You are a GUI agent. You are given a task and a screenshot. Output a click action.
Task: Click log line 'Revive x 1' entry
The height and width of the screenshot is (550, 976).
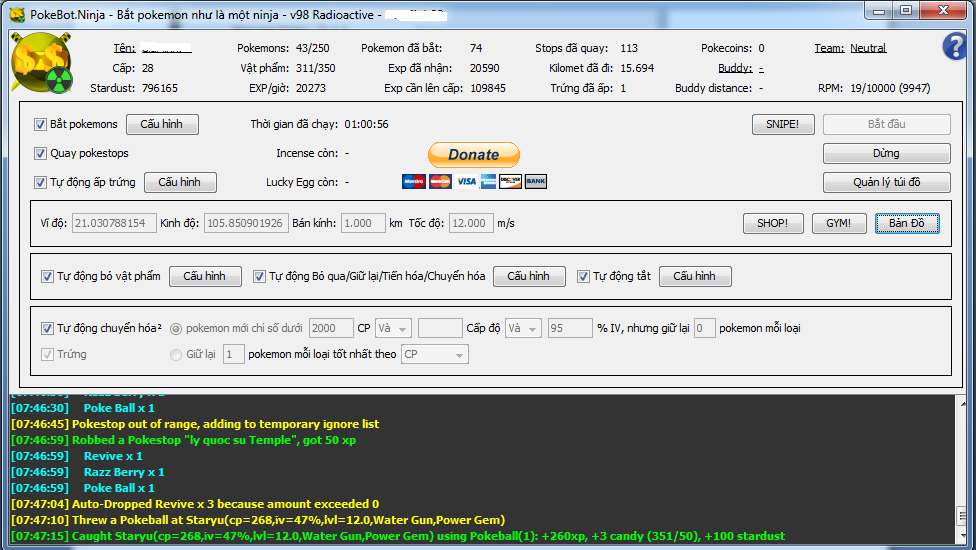[77, 456]
